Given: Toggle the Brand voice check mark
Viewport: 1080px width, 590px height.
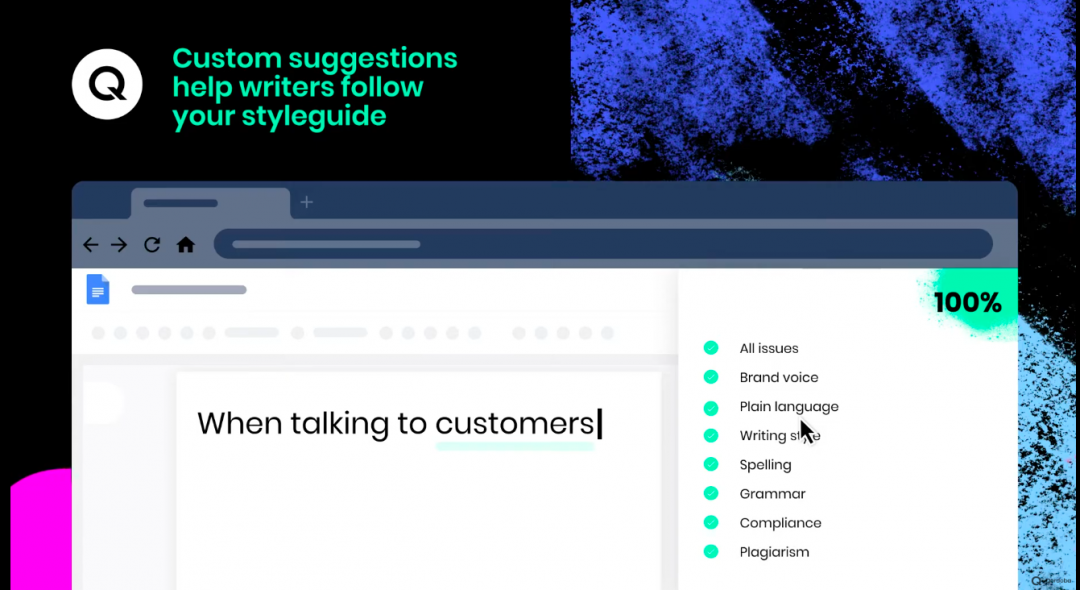Looking at the screenshot, I should [x=711, y=377].
